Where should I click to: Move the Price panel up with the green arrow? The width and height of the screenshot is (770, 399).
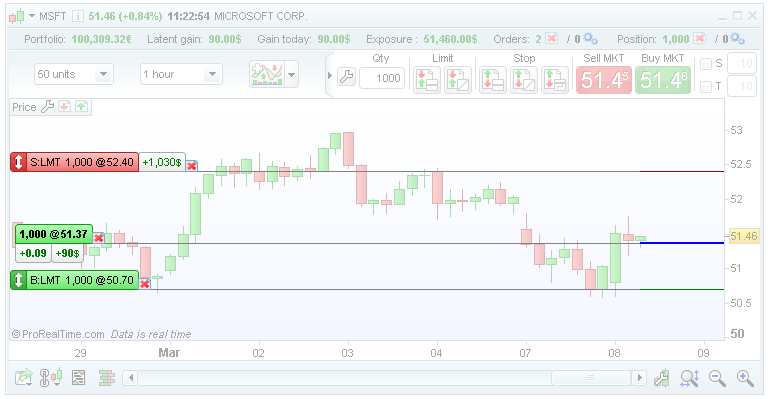(x=82, y=106)
